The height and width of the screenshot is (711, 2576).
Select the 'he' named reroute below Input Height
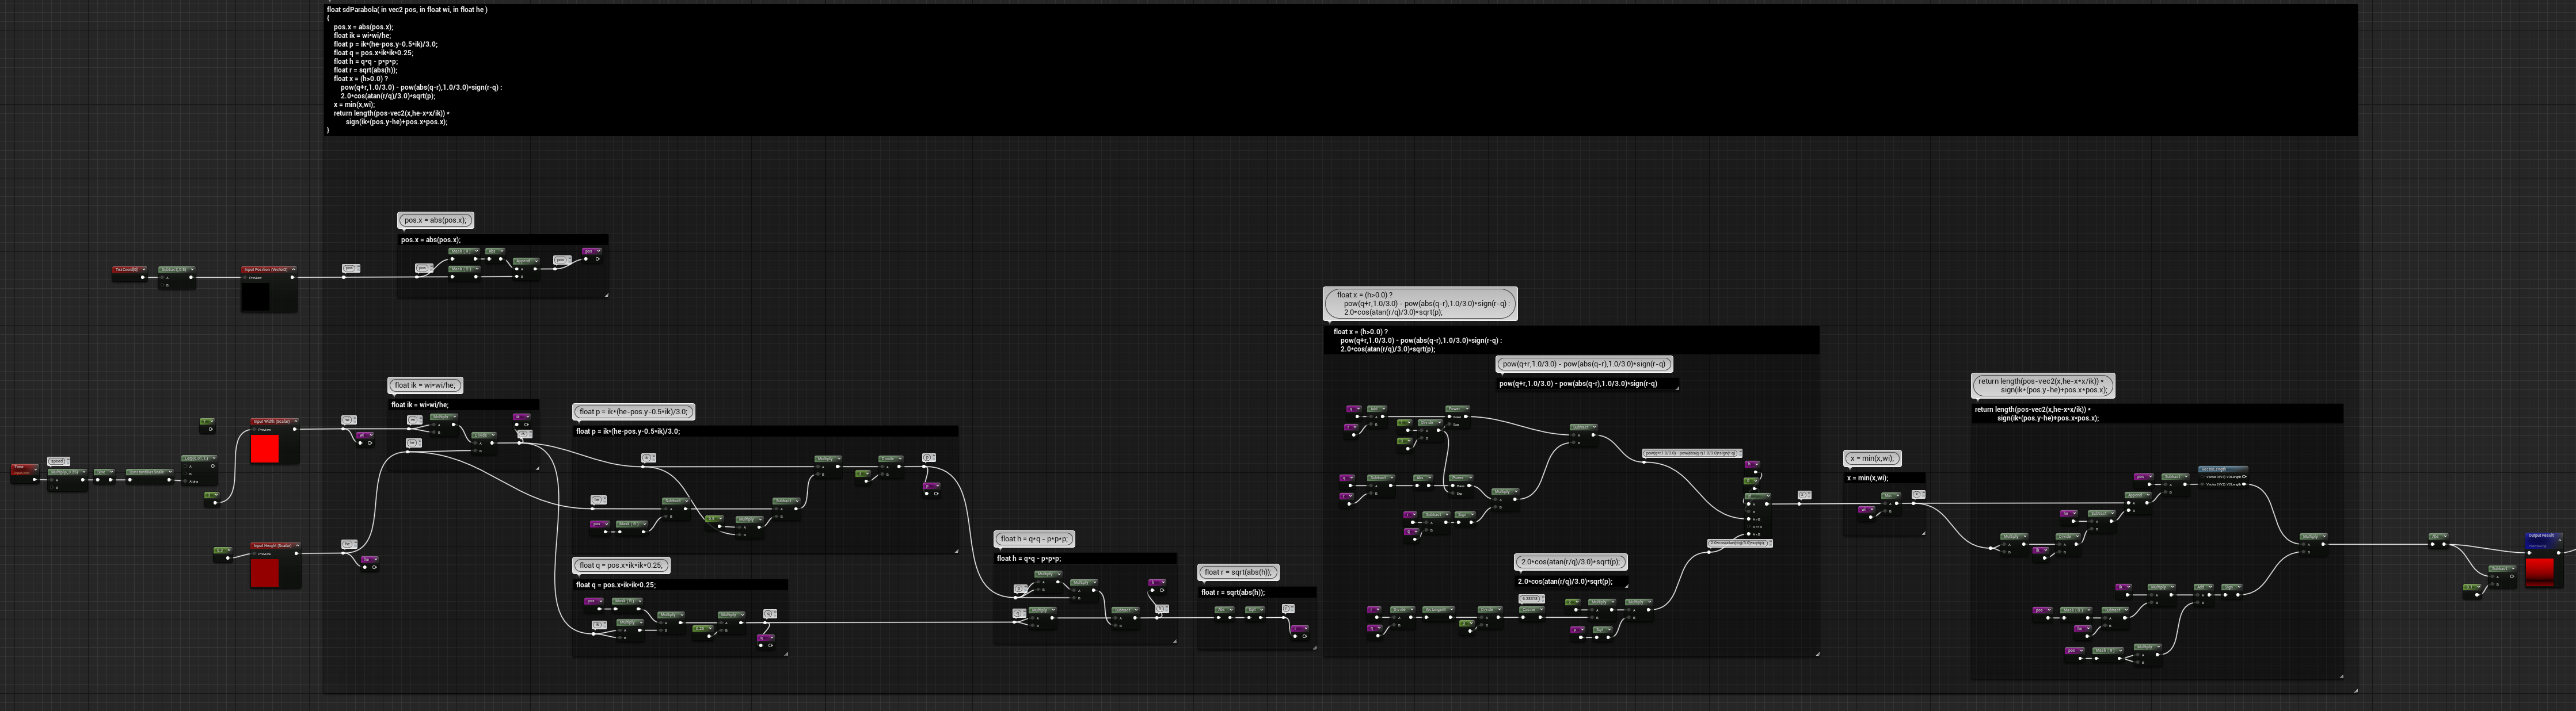point(370,564)
